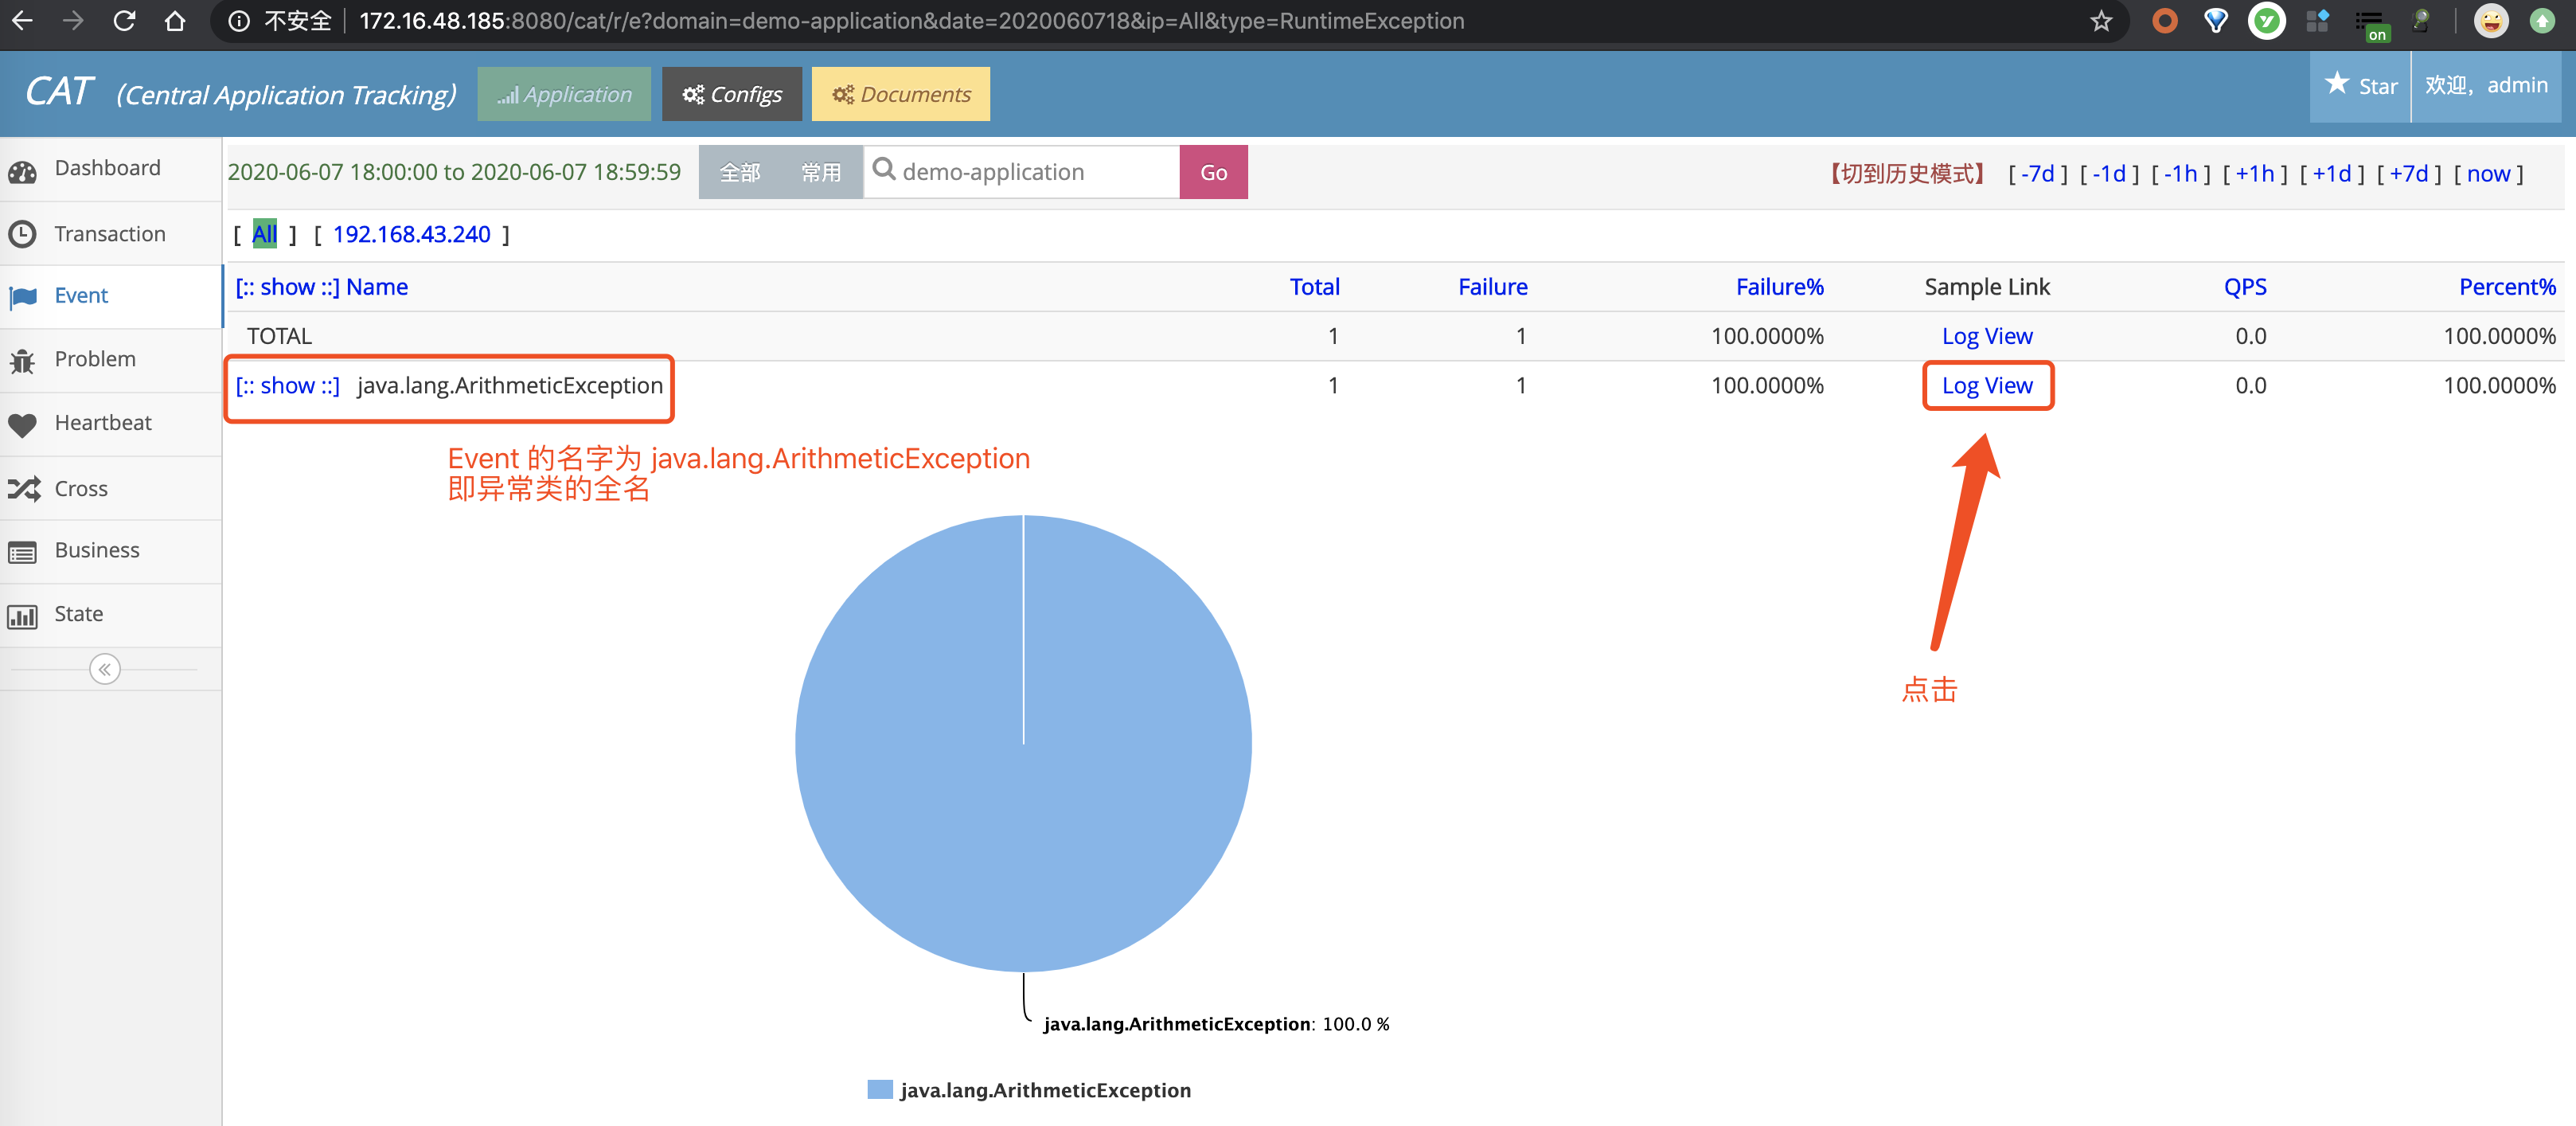Image resolution: width=2576 pixels, height=1126 pixels.
Task: Open the Configs menu tab
Action: [732, 94]
